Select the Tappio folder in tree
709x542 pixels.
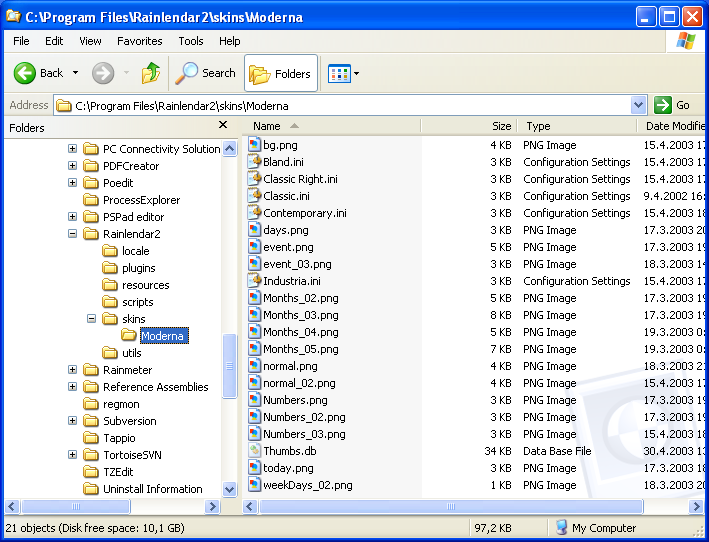tap(109, 438)
